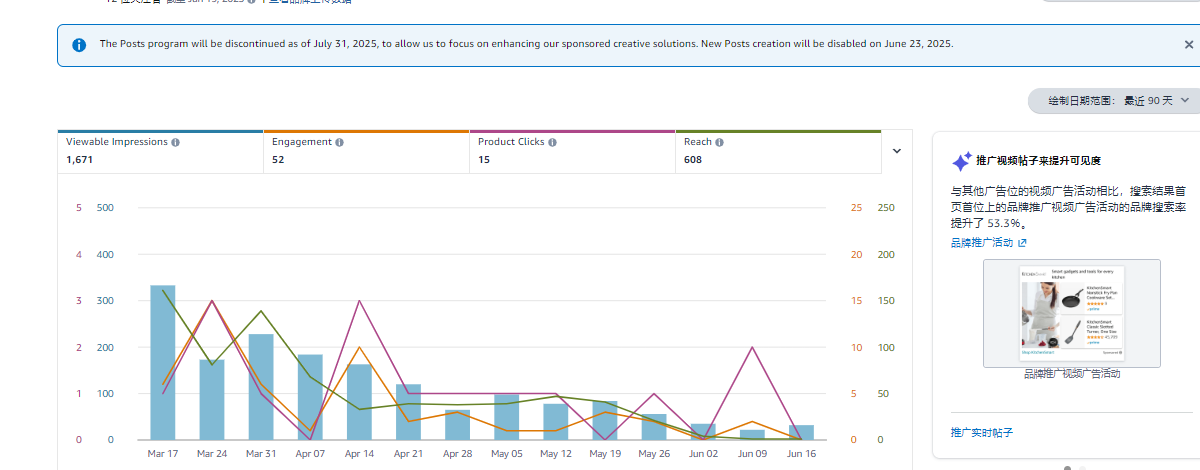
Task: Click the sponsored brands video ad thumbnail
Action: [x=1072, y=313]
